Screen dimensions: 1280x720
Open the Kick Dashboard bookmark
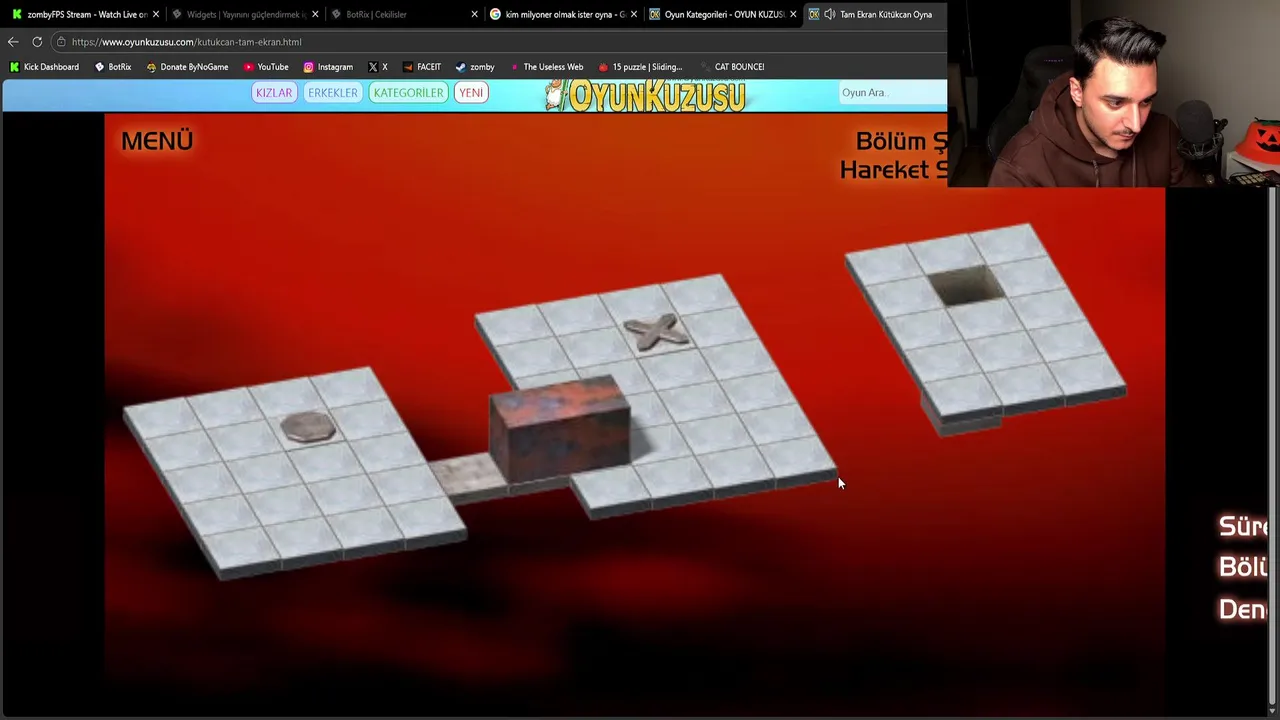pos(44,67)
